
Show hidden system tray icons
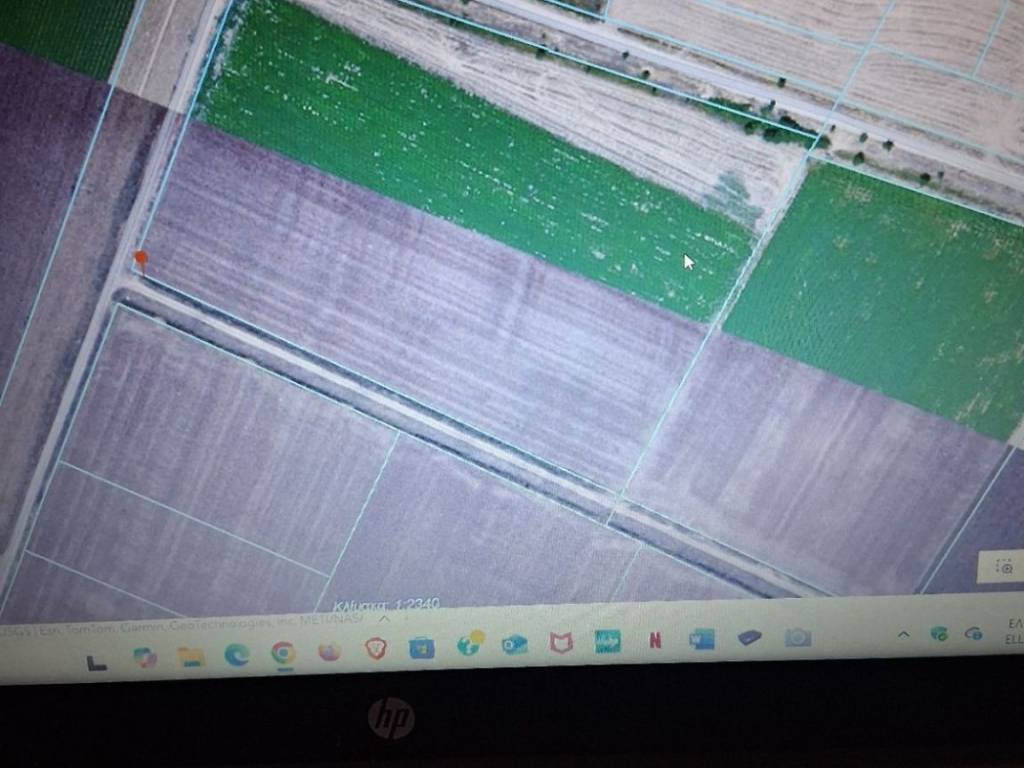pyautogui.click(x=903, y=634)
